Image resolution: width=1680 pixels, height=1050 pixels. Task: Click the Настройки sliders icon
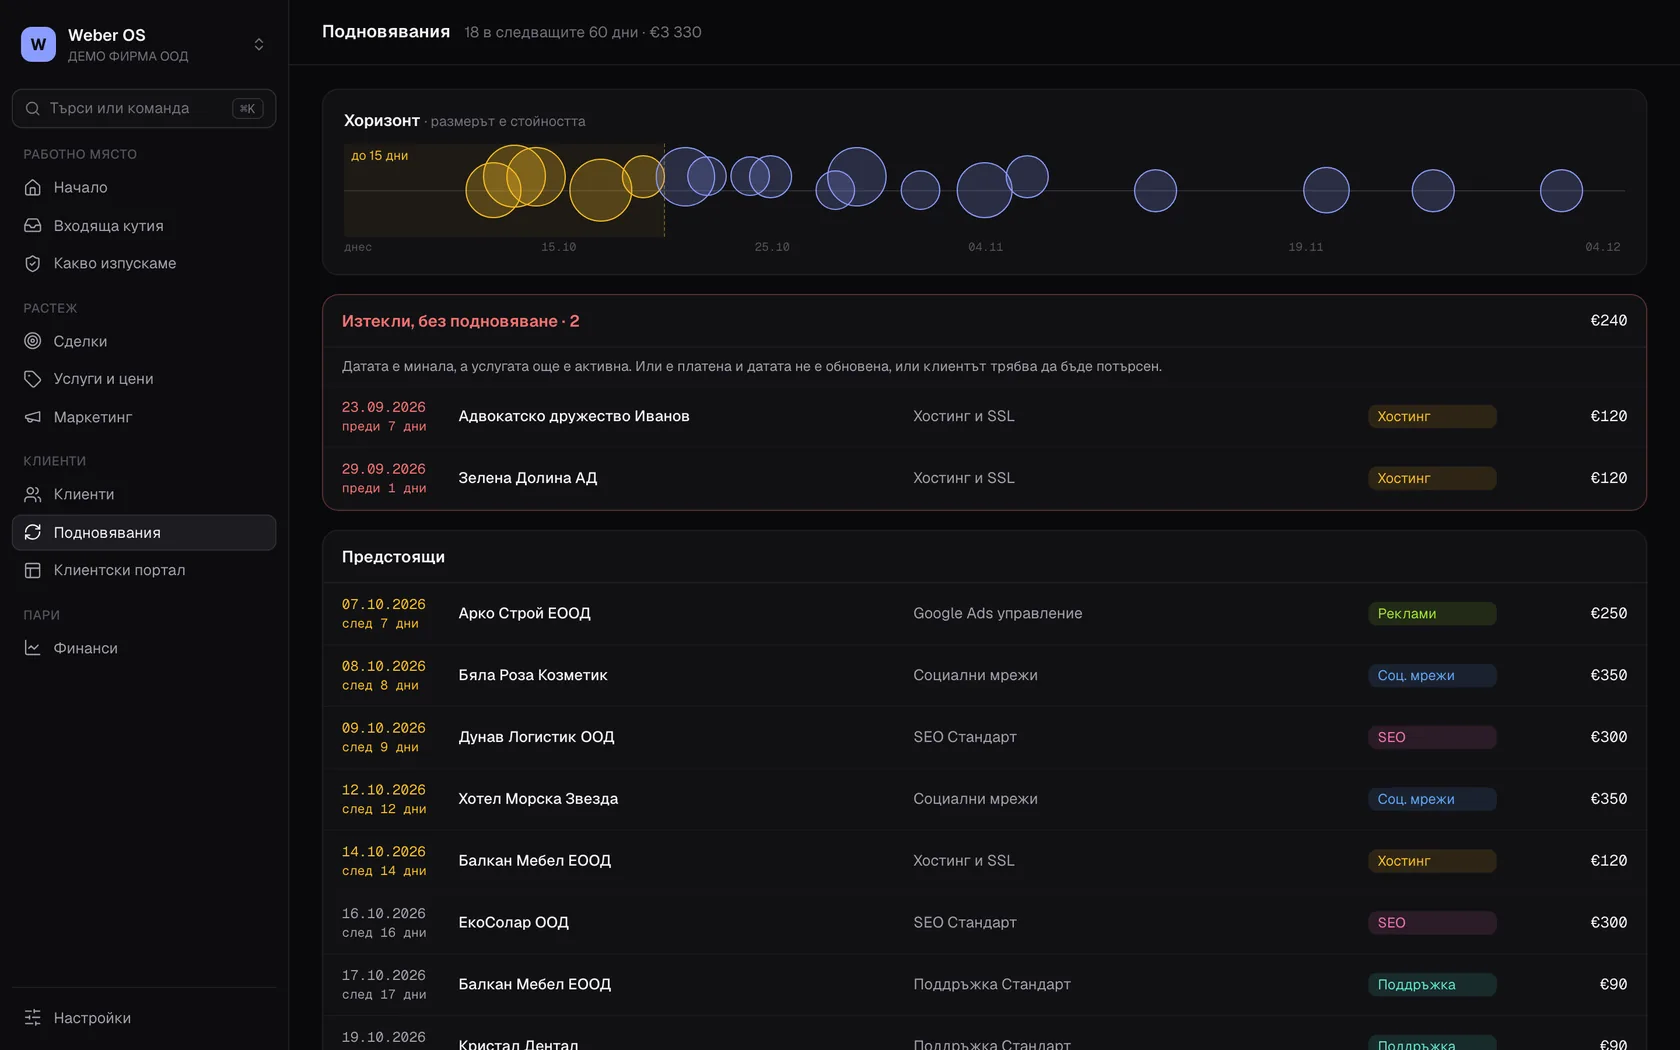point(33,1017)
